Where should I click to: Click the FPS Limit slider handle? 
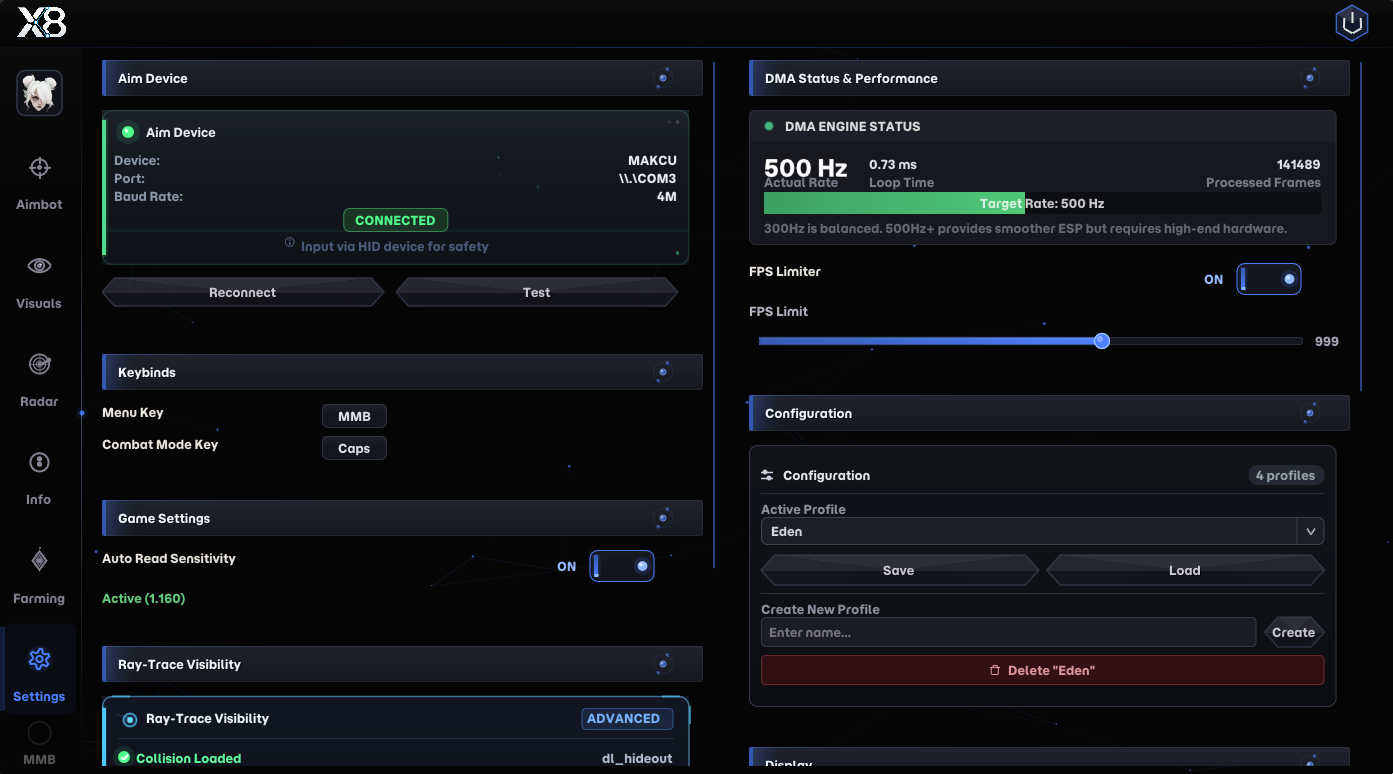(1102, 341)
